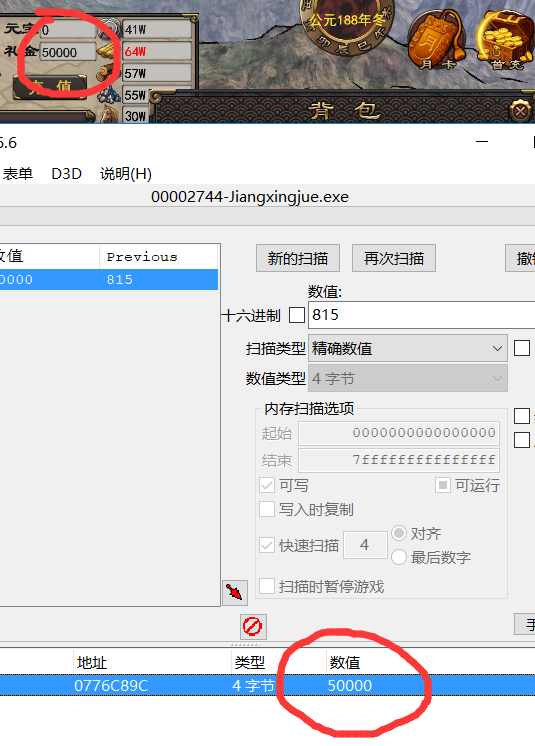Toggle the 快速扫描 fast scan checkbox
The image size is (535, 746).
[267, 545]
